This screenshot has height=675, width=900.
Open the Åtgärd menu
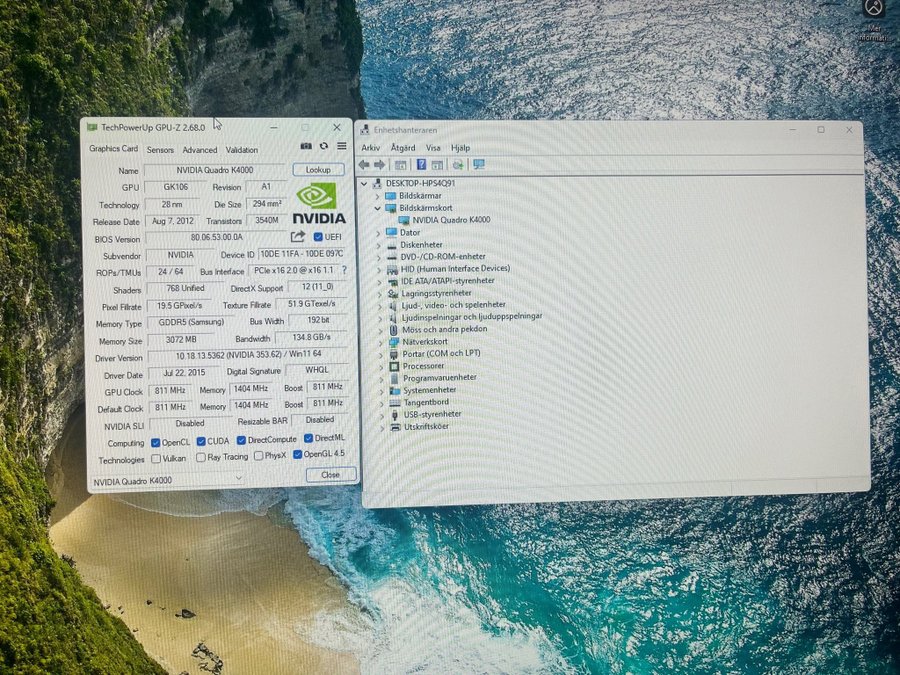pos(403,148)
